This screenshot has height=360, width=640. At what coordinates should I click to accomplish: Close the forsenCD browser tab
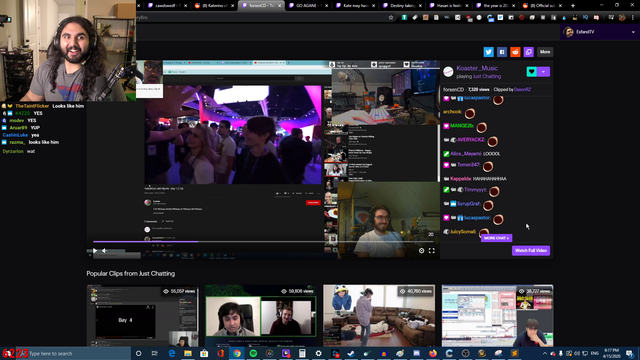(x=280, y=5)
